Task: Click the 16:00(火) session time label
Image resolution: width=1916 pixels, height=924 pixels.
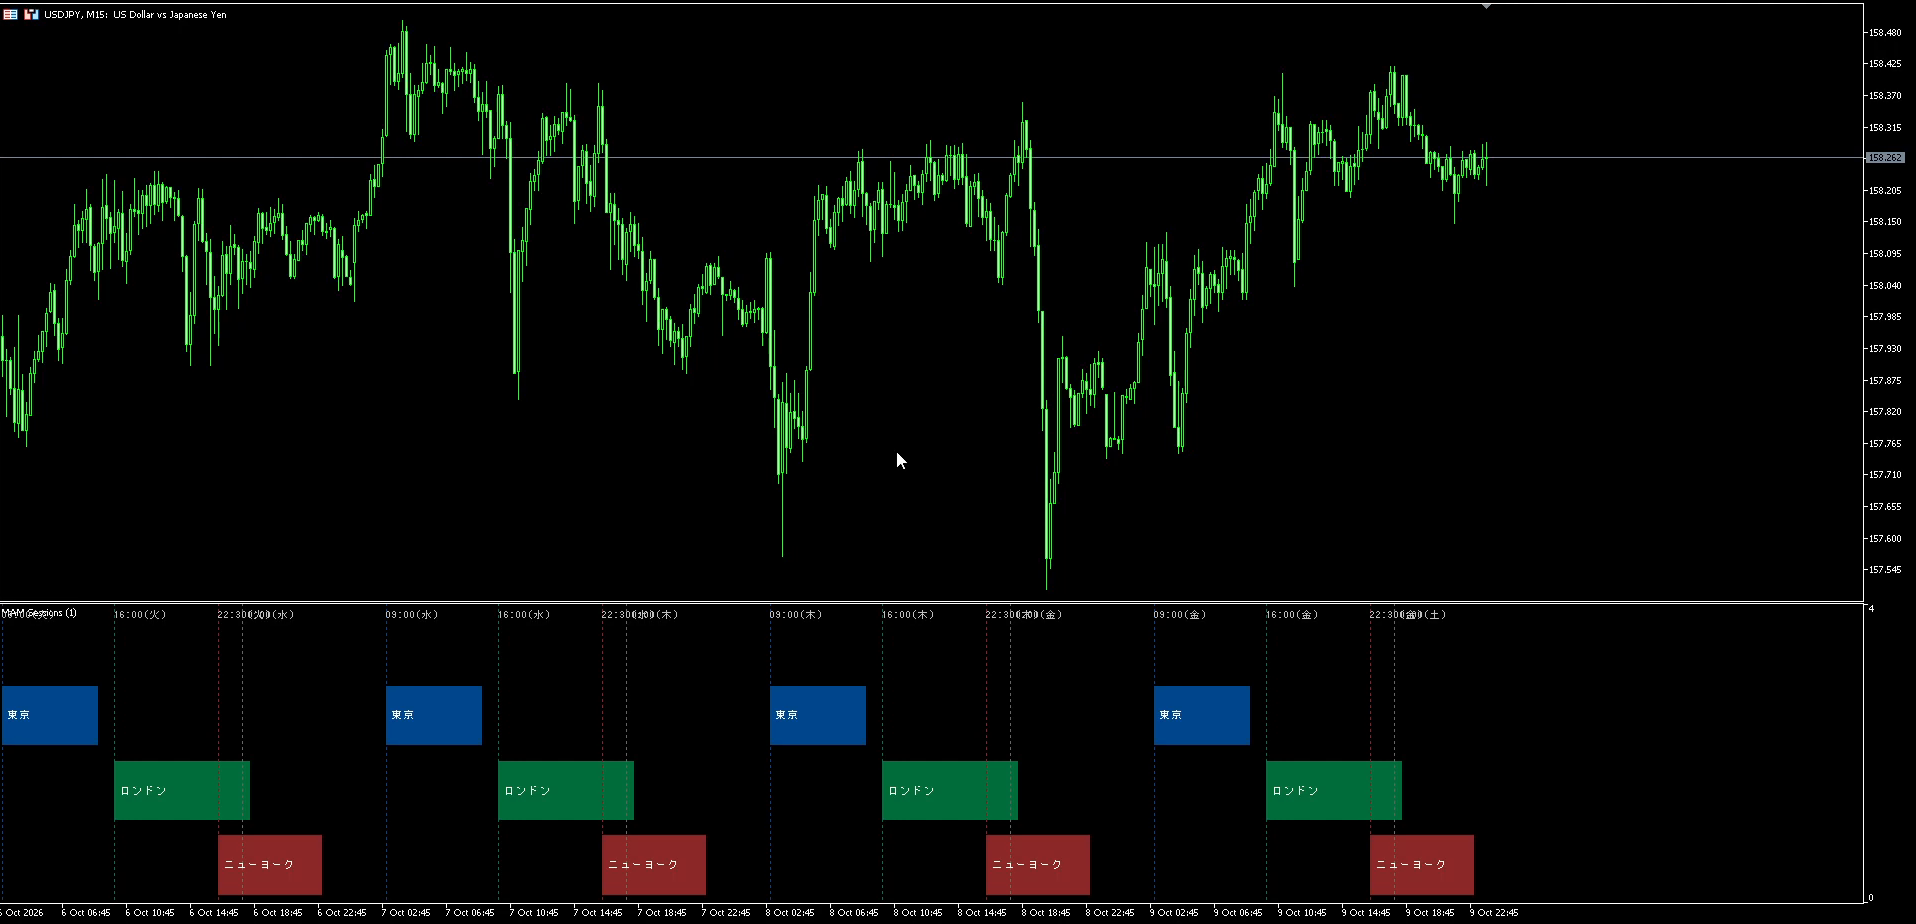Action: click(140, 615)
